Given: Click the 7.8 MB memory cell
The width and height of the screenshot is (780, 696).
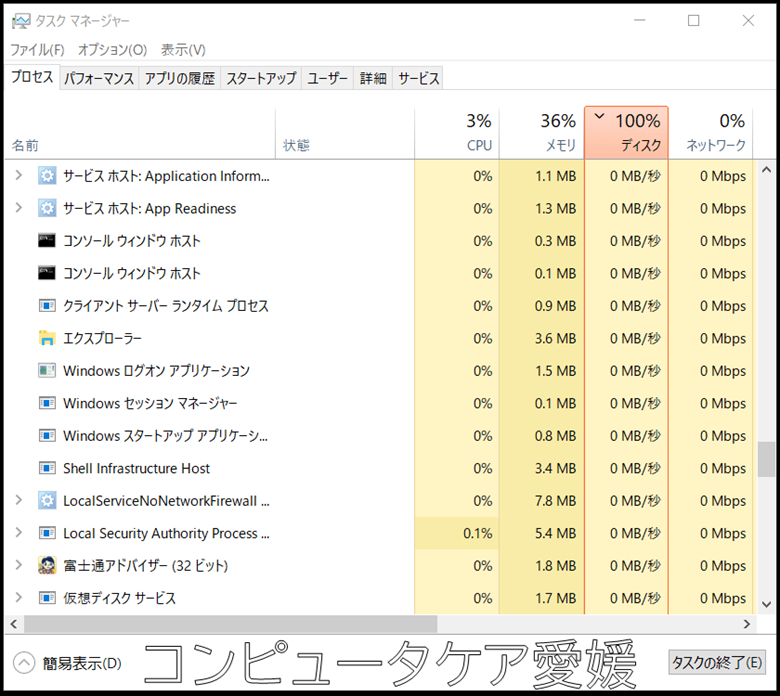Looking at the screenshot, I should 542,500.
